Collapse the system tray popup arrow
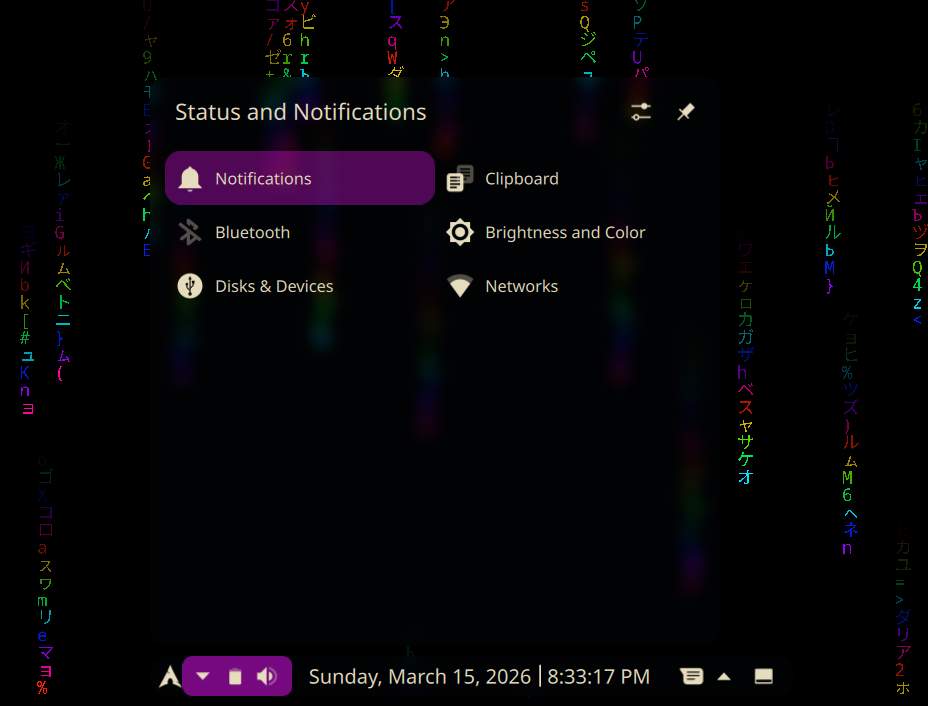928x706 pixels. (x=203, y=677)
